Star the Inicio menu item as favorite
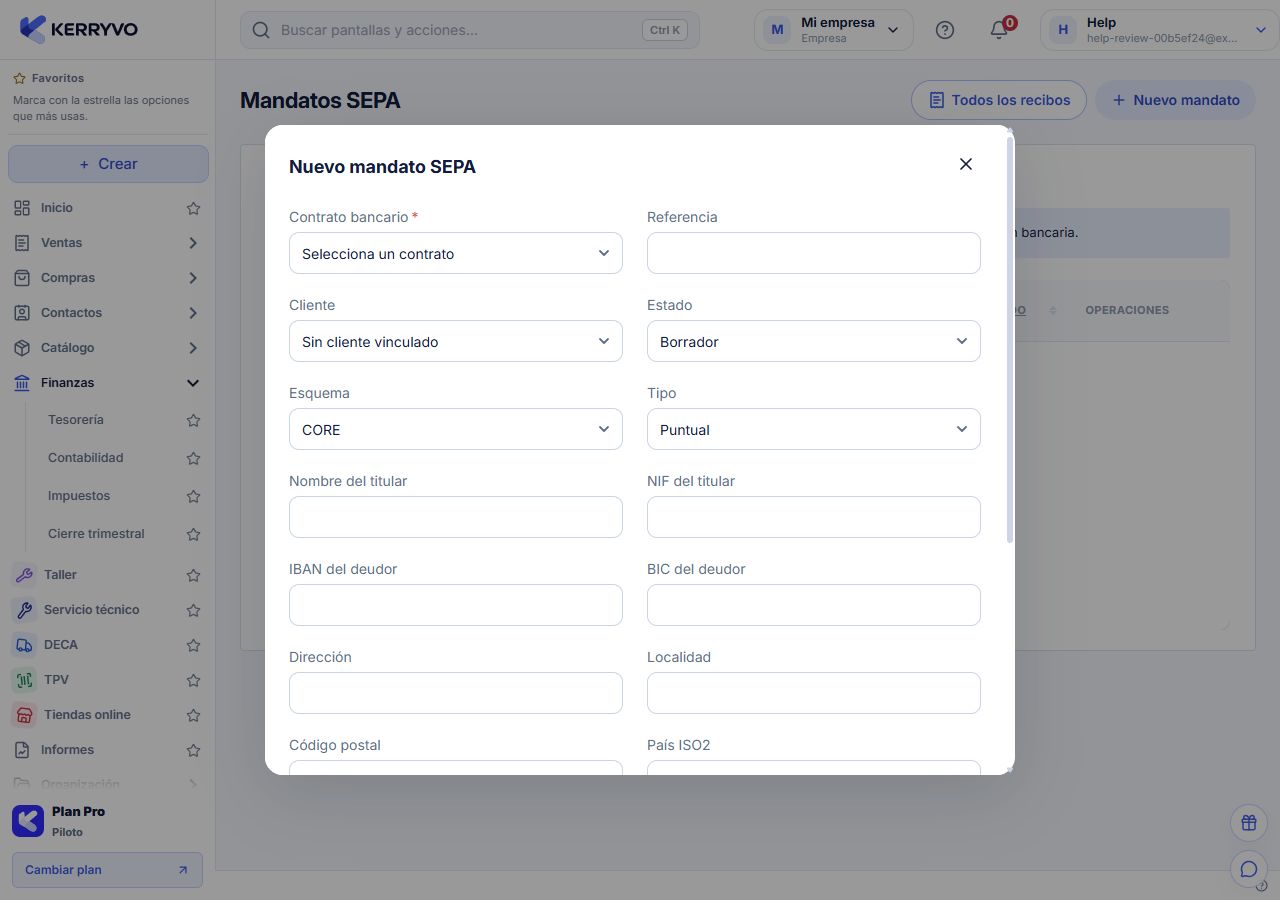The image size is (1280, 900). (x=194, y=208)
